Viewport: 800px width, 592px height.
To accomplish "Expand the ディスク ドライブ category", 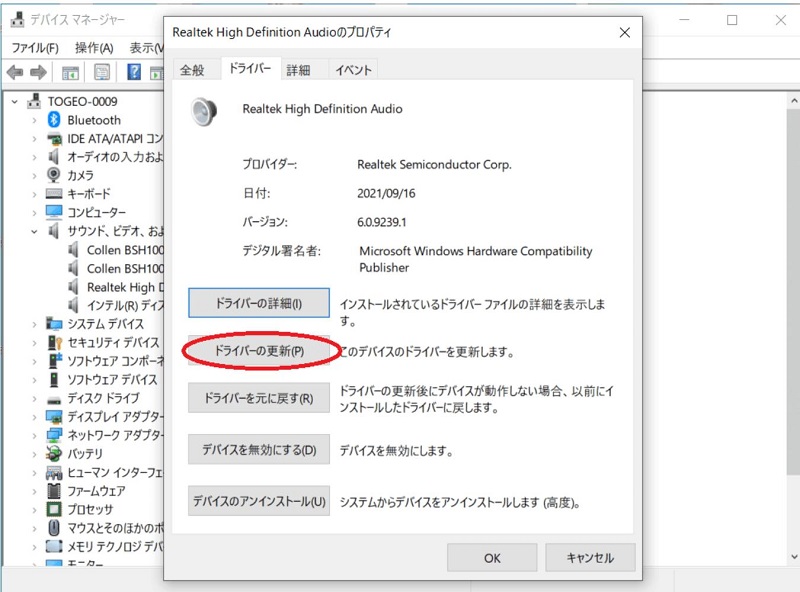I will 34,398.
